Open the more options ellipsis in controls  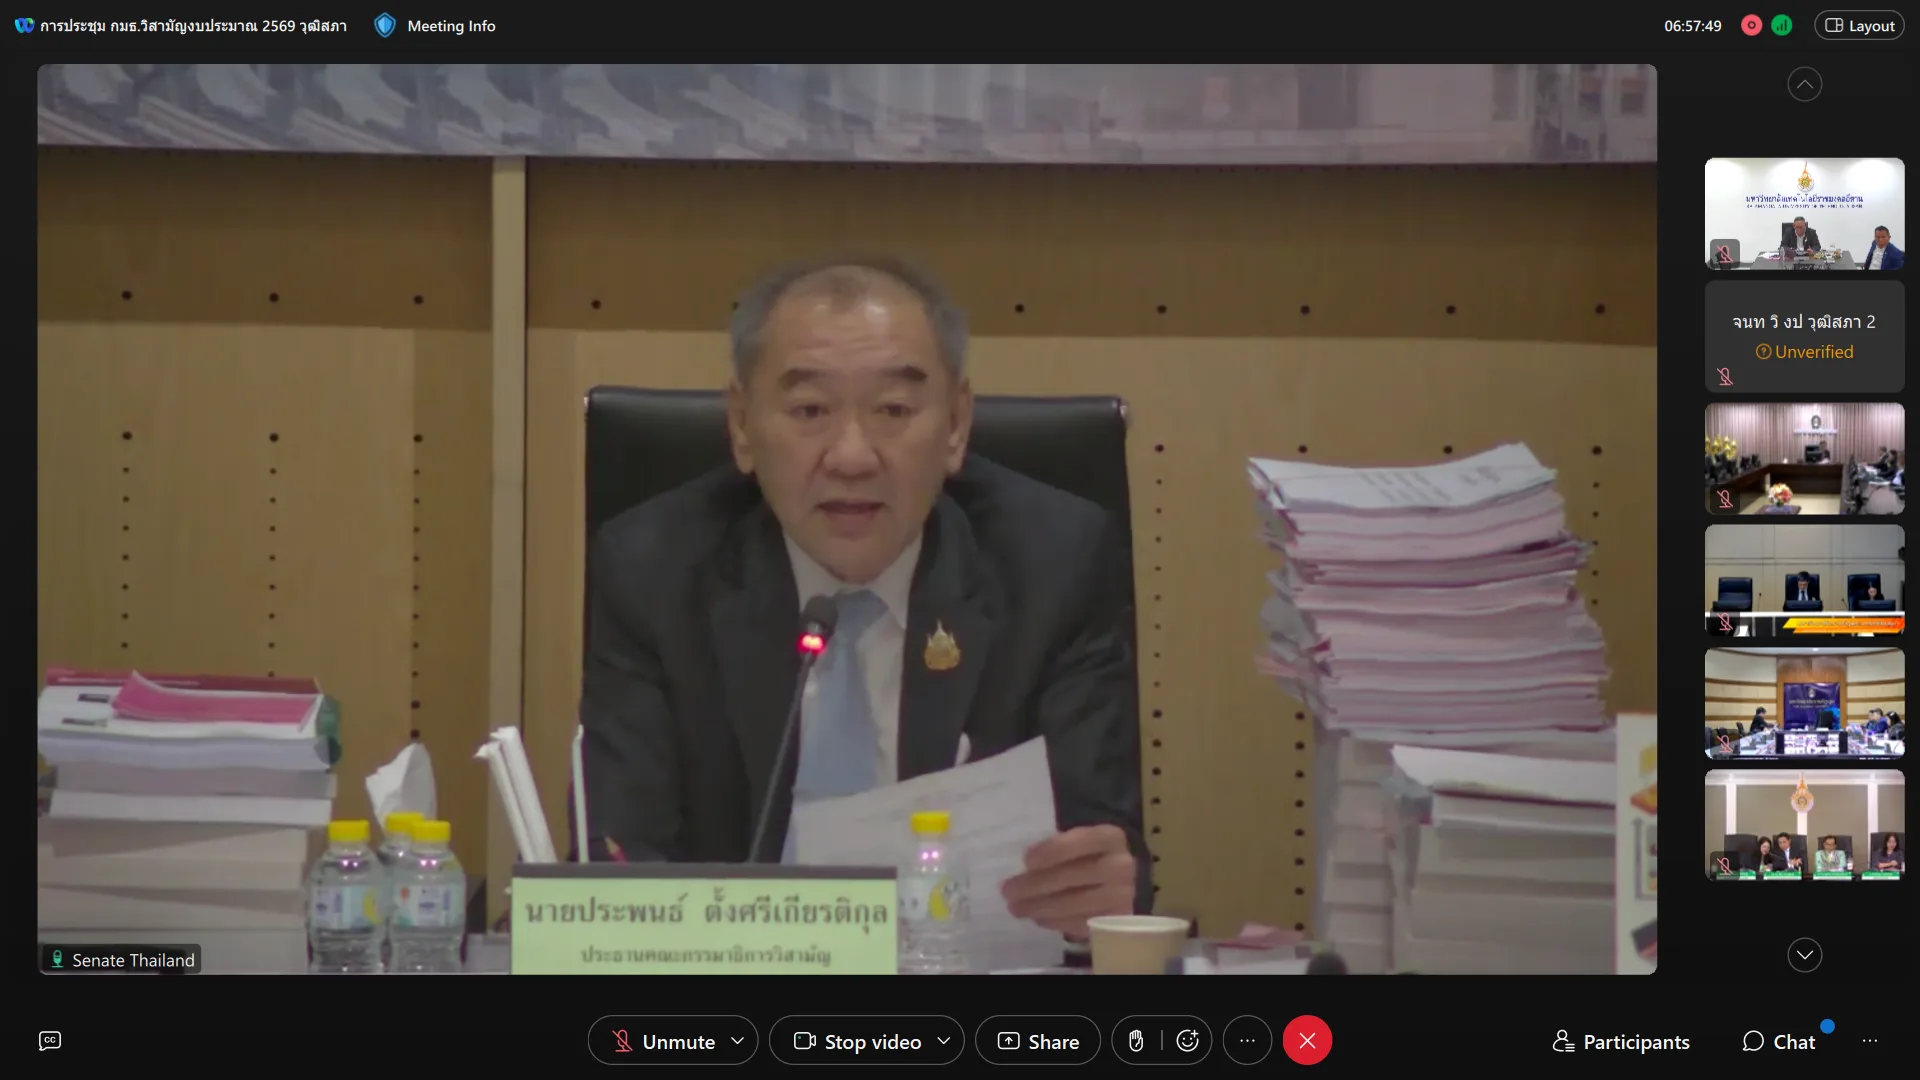1247,1041
